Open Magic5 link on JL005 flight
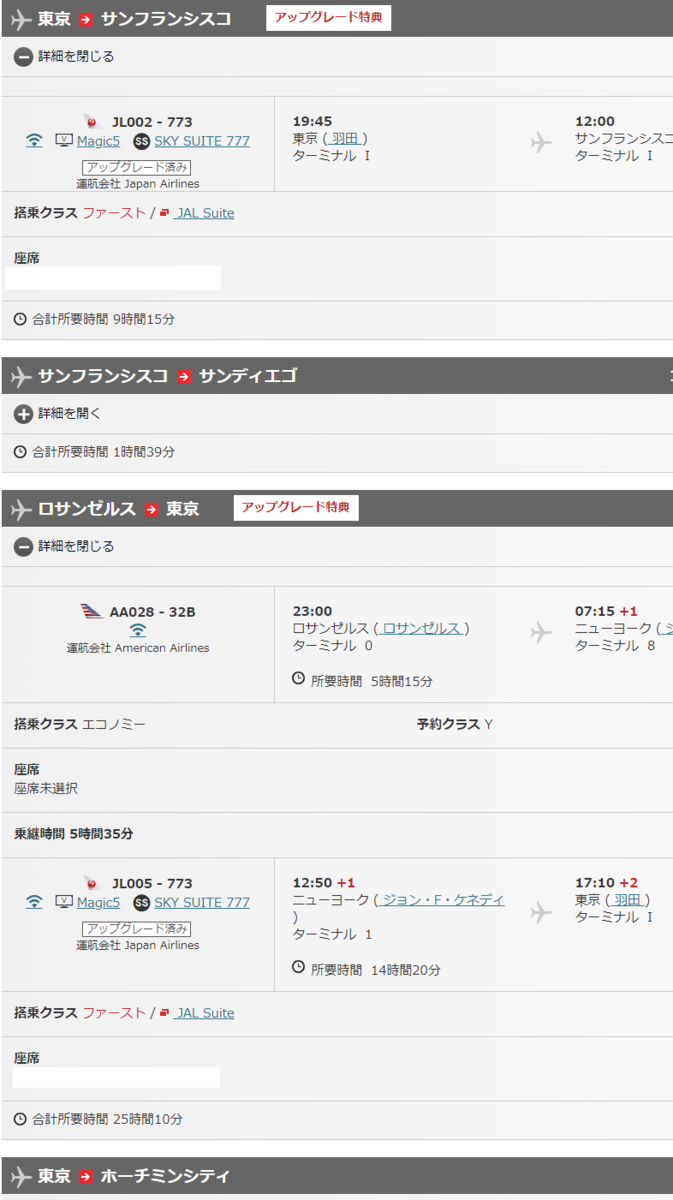The image size is (673, 1200). [x=98, y=902]
